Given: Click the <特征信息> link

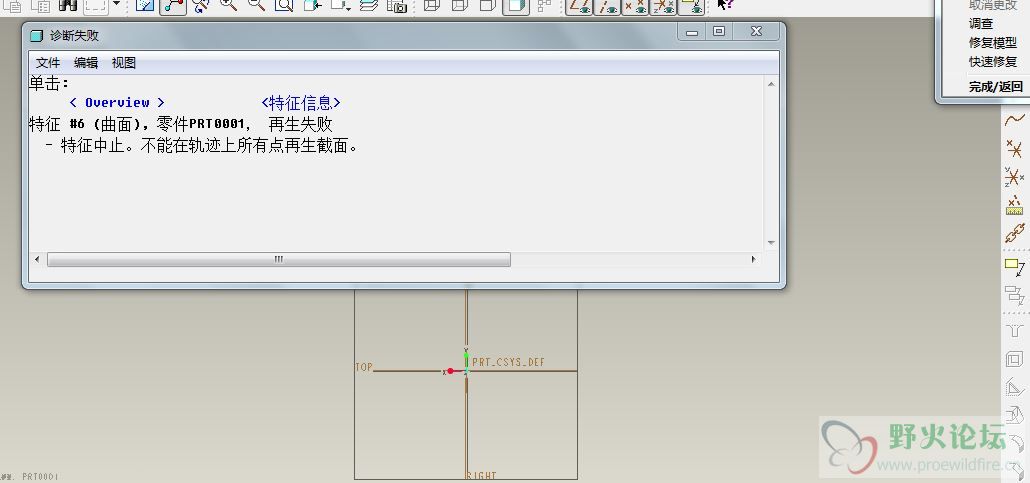Looking at the screenshot, I should click(301, 103).
